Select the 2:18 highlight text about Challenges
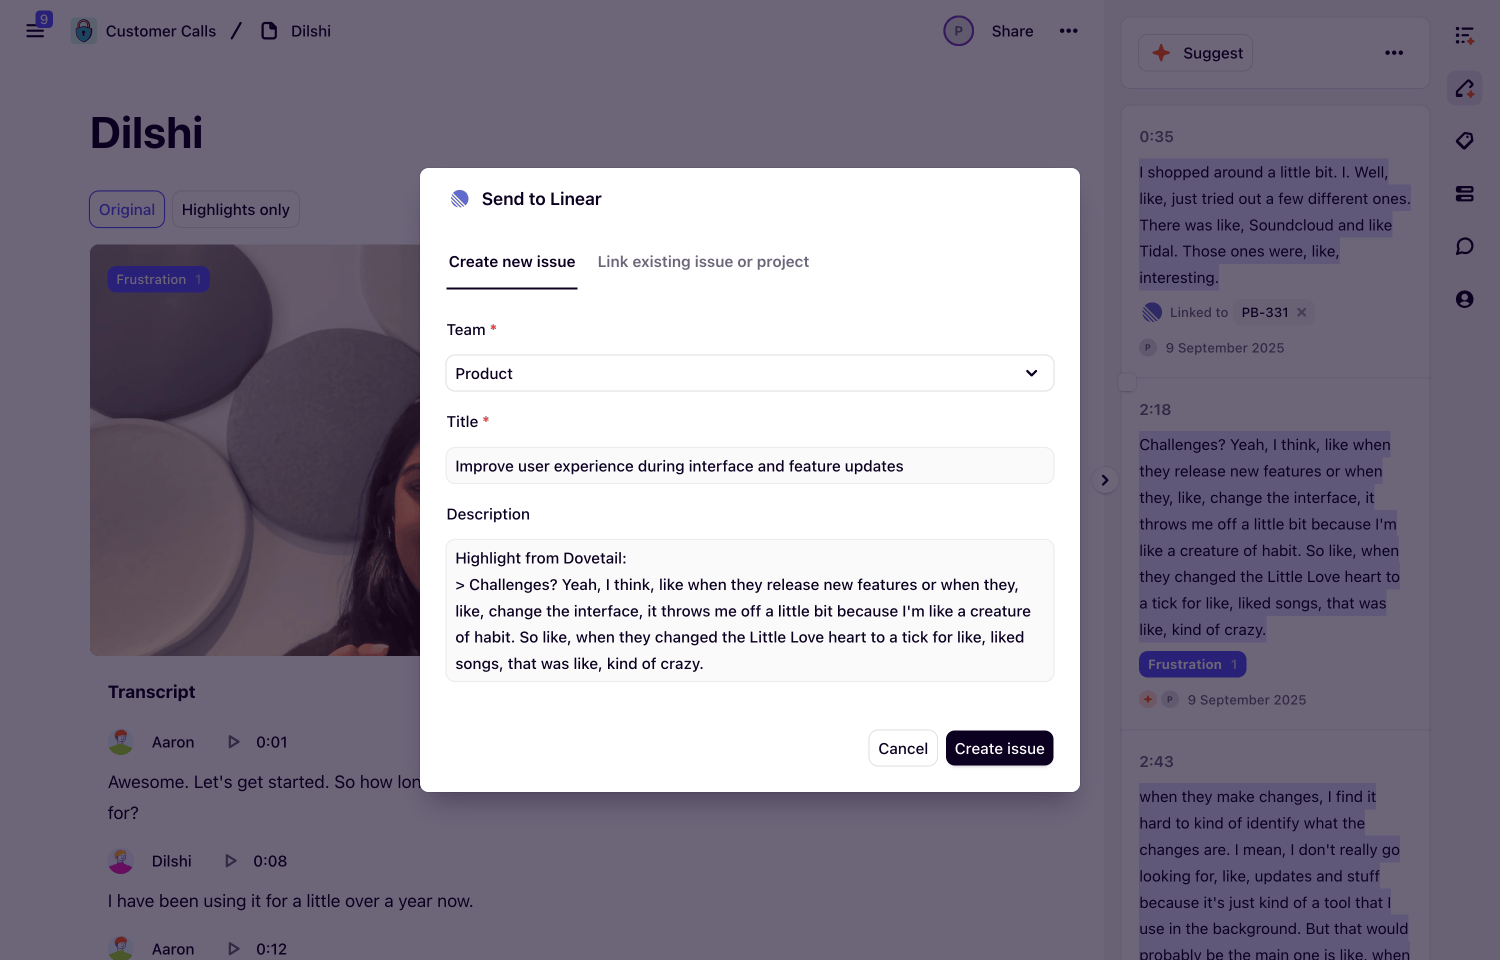The image size is (1500, 960). (x=1270, y=537)
